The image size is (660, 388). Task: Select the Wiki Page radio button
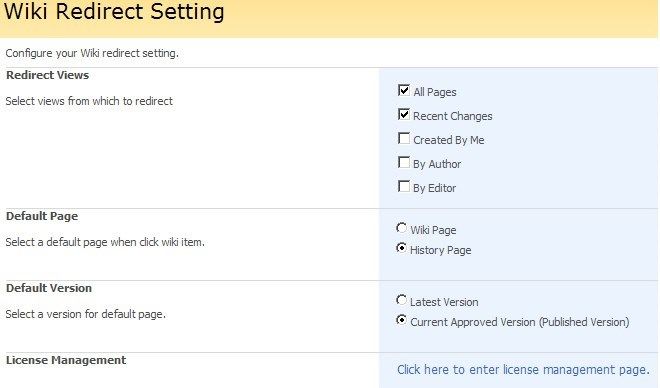(402, 228)
